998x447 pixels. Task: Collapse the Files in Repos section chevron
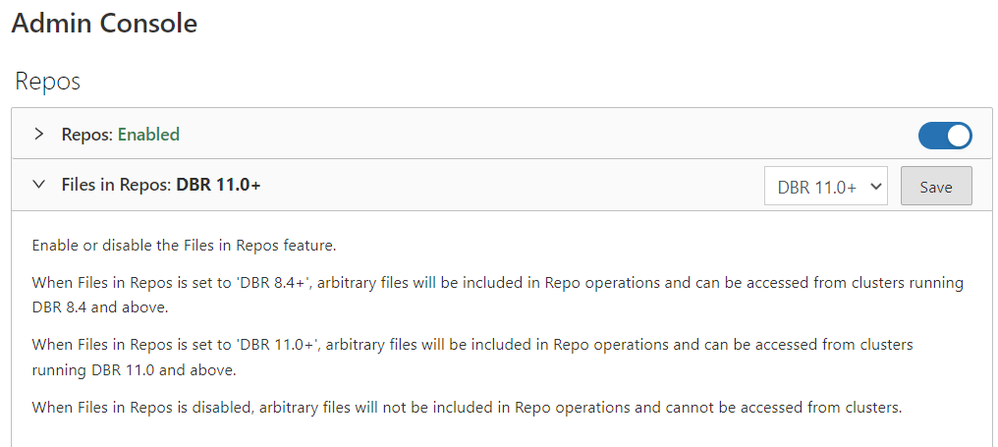point(39,185)
